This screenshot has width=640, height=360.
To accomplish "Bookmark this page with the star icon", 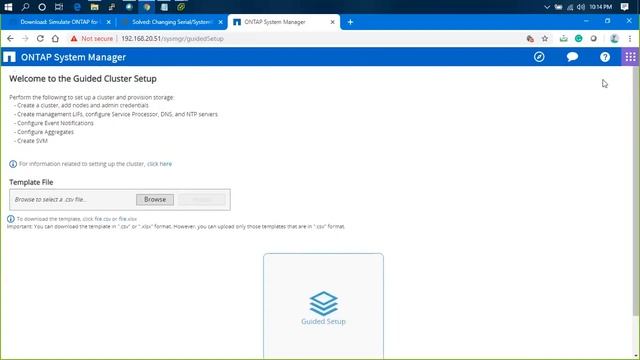I will tap(545, 38).
